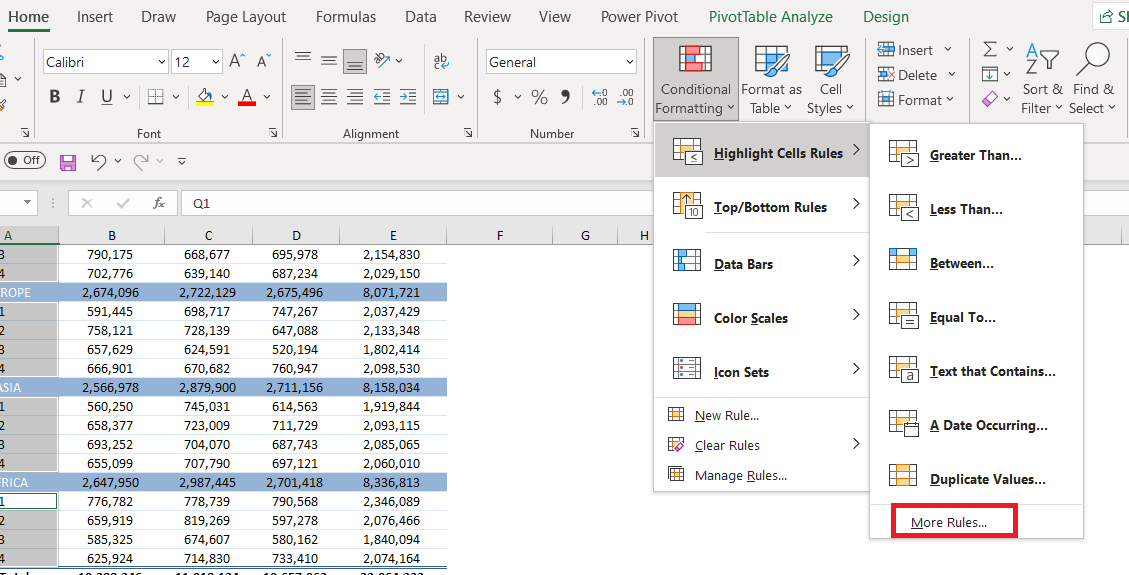Open Manage Rules... entry
Image resolution: width=1129 pixels, height=575 pixels.
pyautogui.click(x=741, y=476)
